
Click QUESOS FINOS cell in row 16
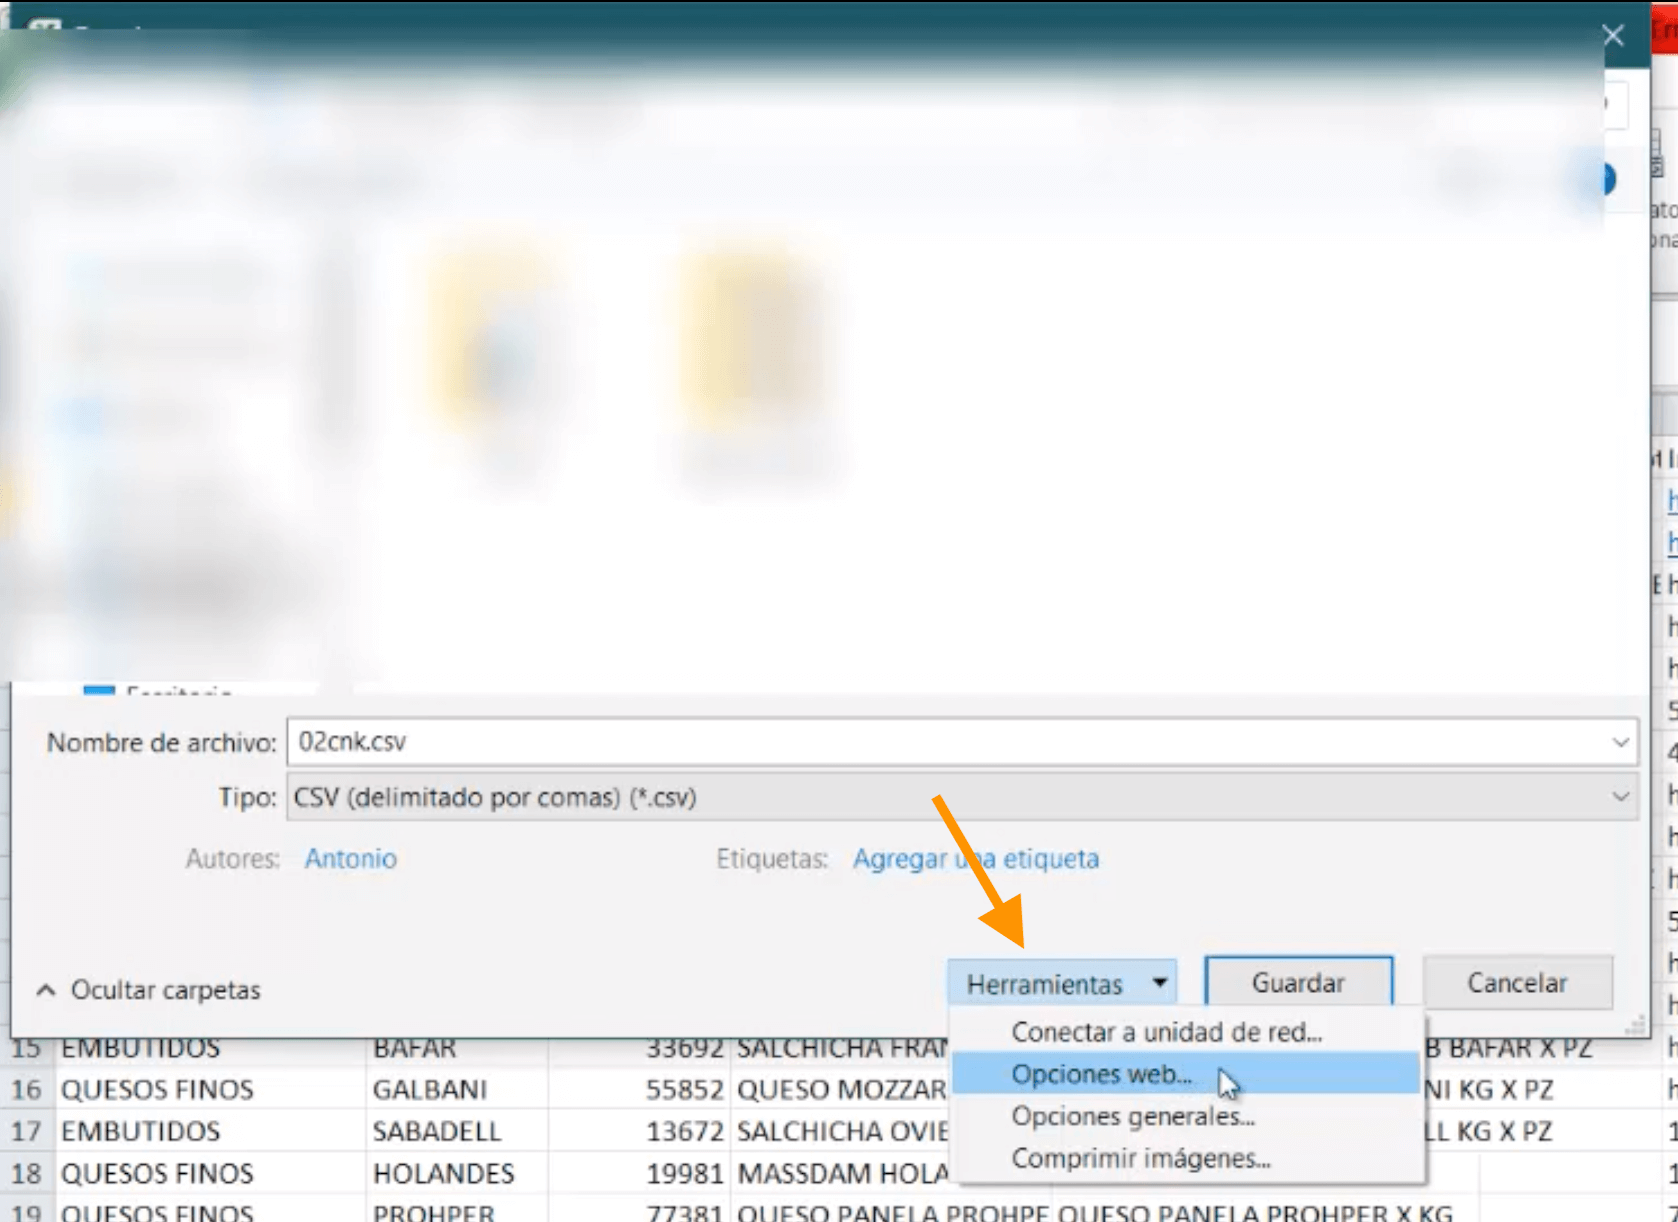[x=210, y=1089]
